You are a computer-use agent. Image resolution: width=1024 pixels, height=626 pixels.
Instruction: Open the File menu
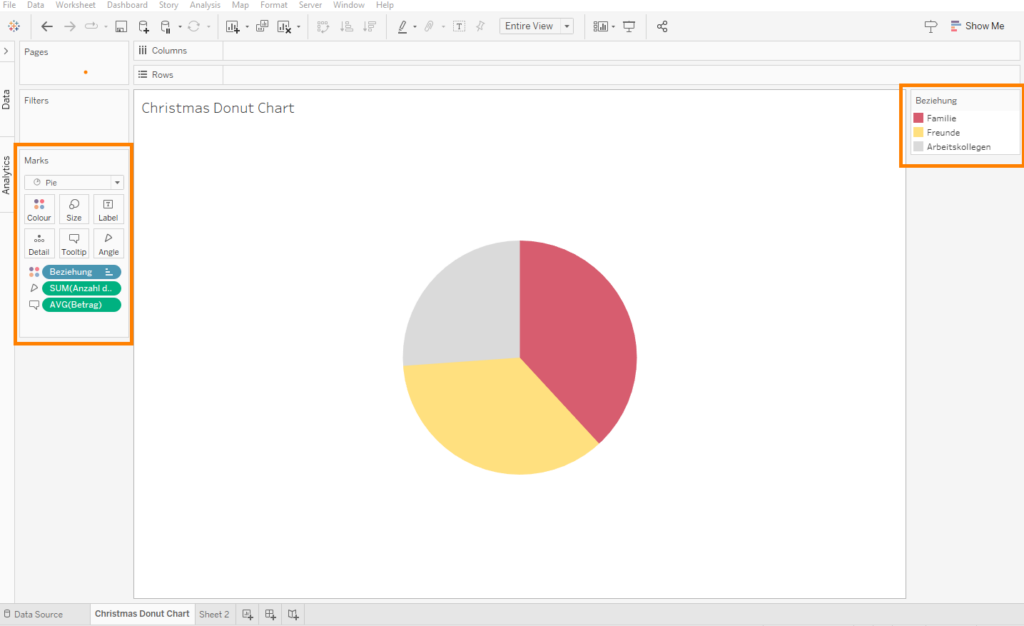(x=9, y=5)
